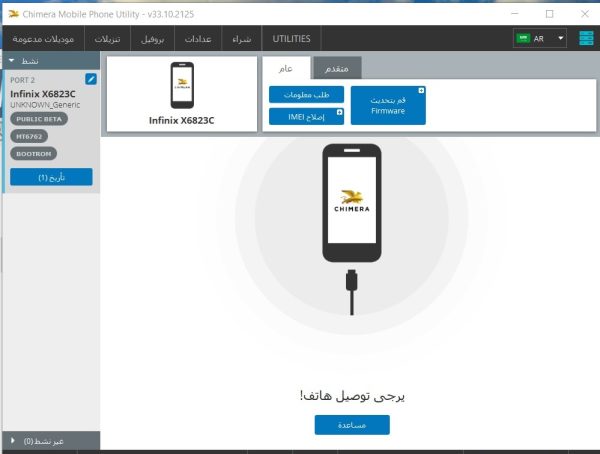The height and width of the screenshot is (454, 600).
Task: Open عدادات settings menu
Action: point(198,39)
